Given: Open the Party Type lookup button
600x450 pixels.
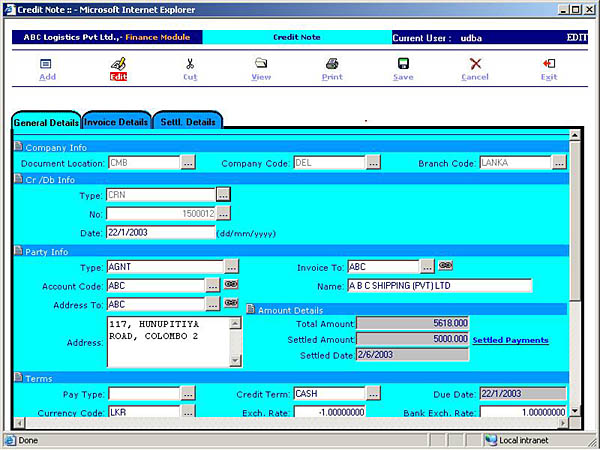Looking at the screenshot, I should [231, 267].
